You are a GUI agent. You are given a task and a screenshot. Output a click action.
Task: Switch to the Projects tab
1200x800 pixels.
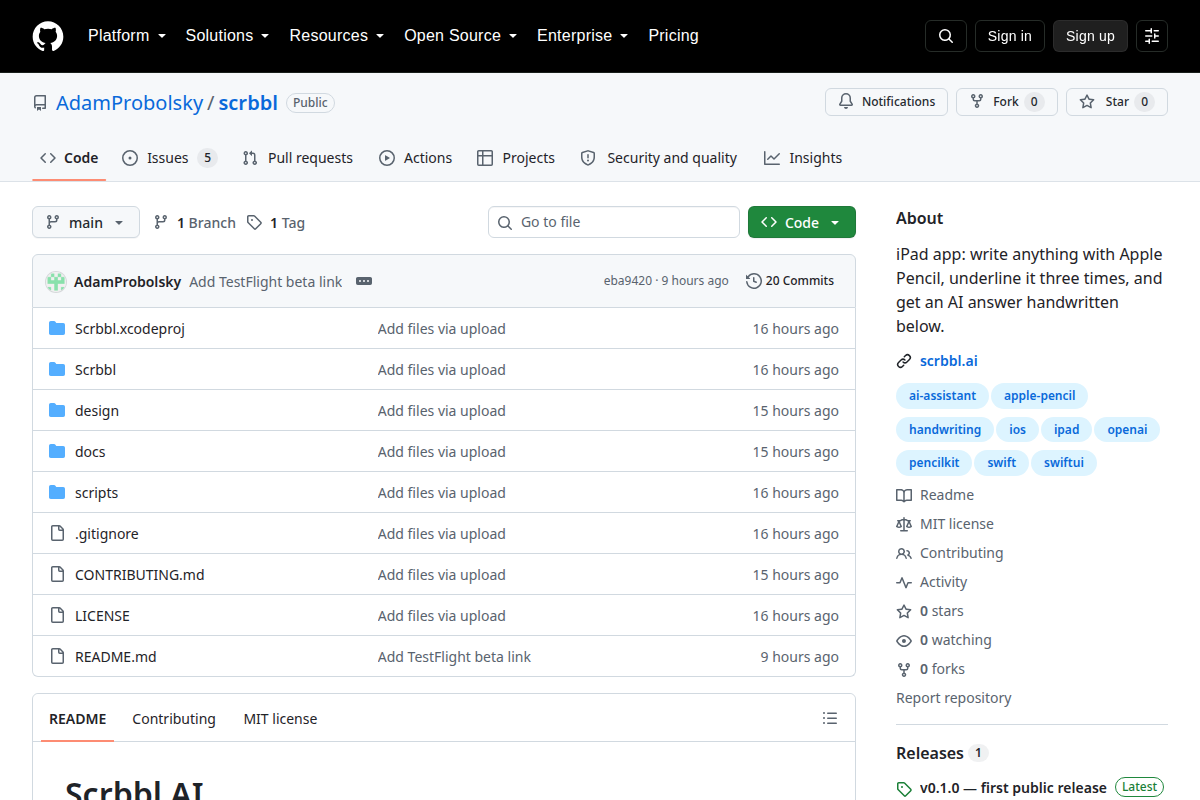point(516,158)
